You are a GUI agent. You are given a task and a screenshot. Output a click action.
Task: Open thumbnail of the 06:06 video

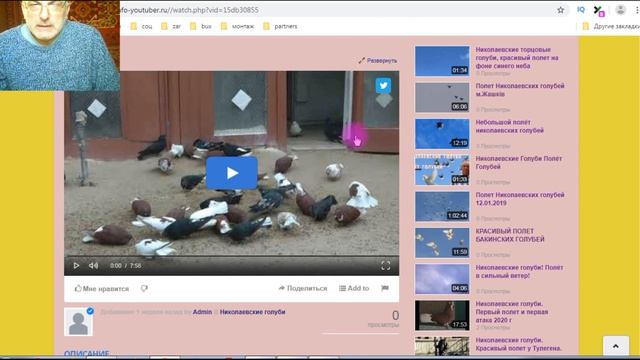pos(442,98)
